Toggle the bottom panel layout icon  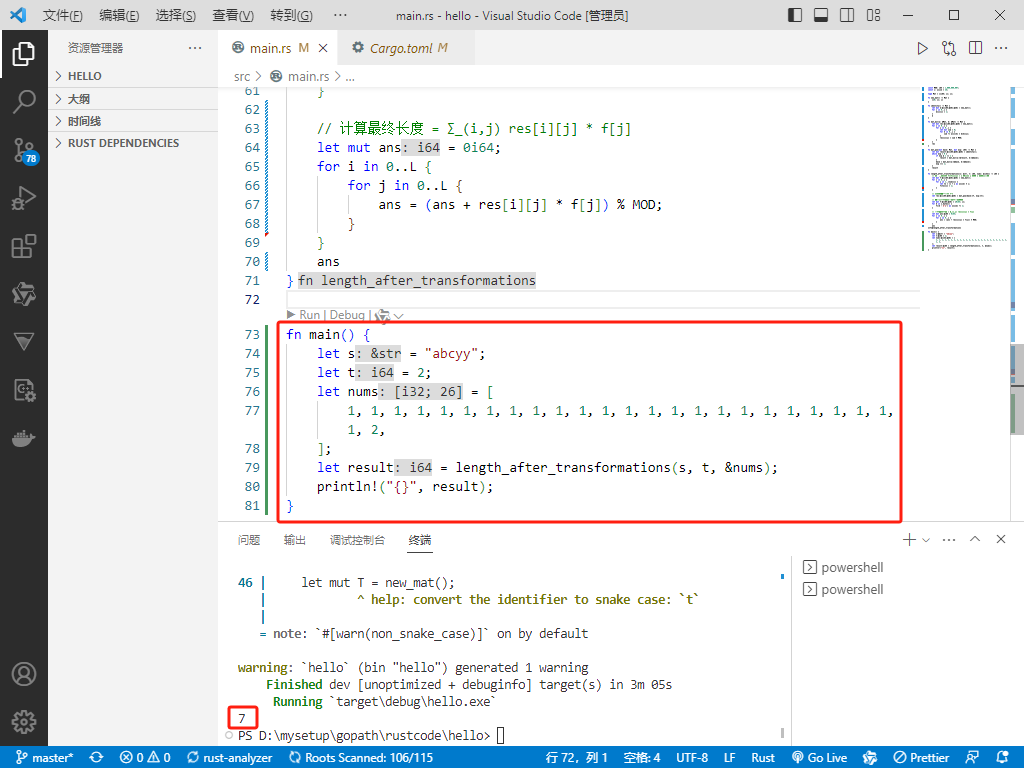point(821,15)
